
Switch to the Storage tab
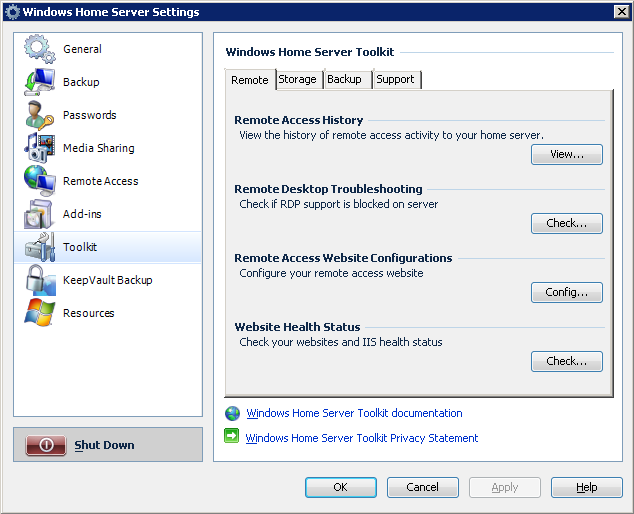pos(298,79)
